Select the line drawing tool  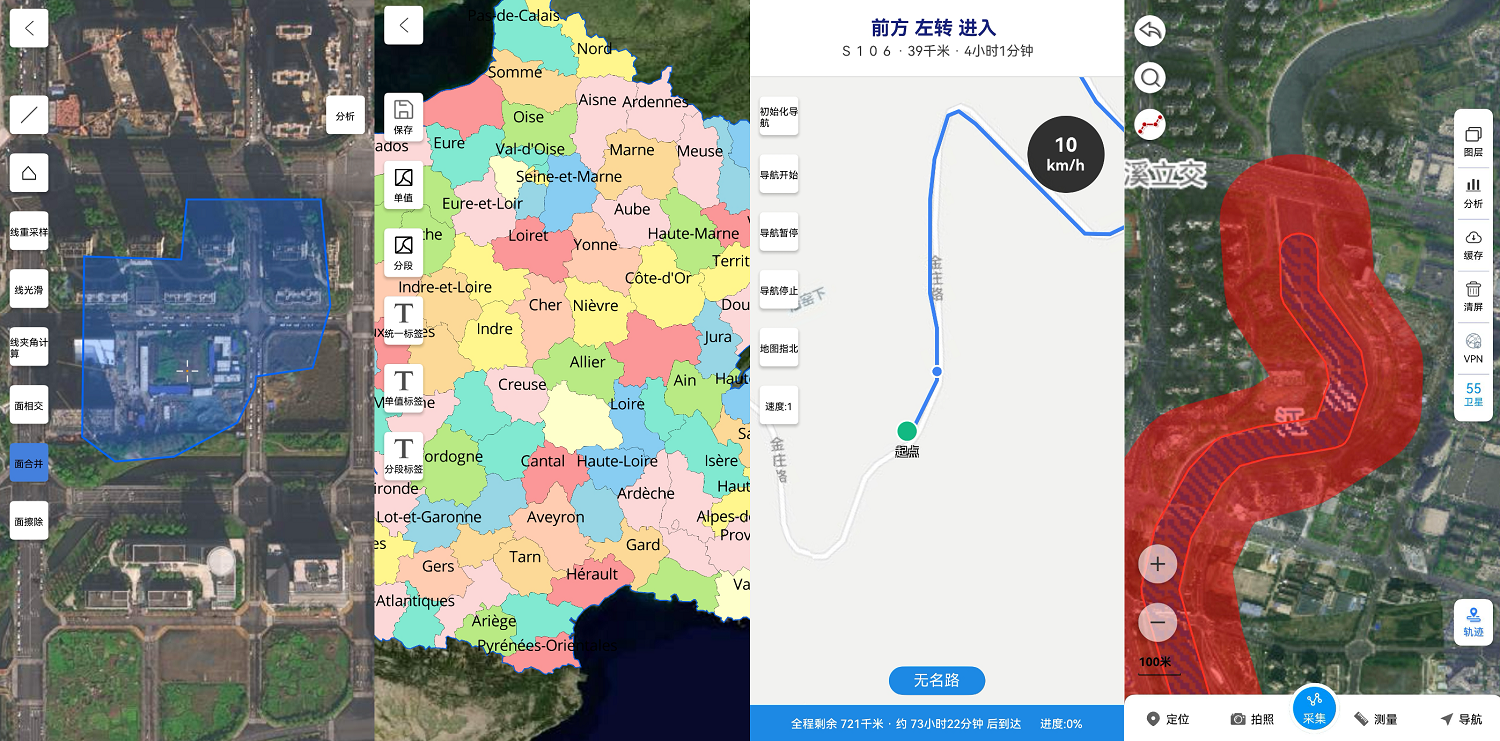29,115
